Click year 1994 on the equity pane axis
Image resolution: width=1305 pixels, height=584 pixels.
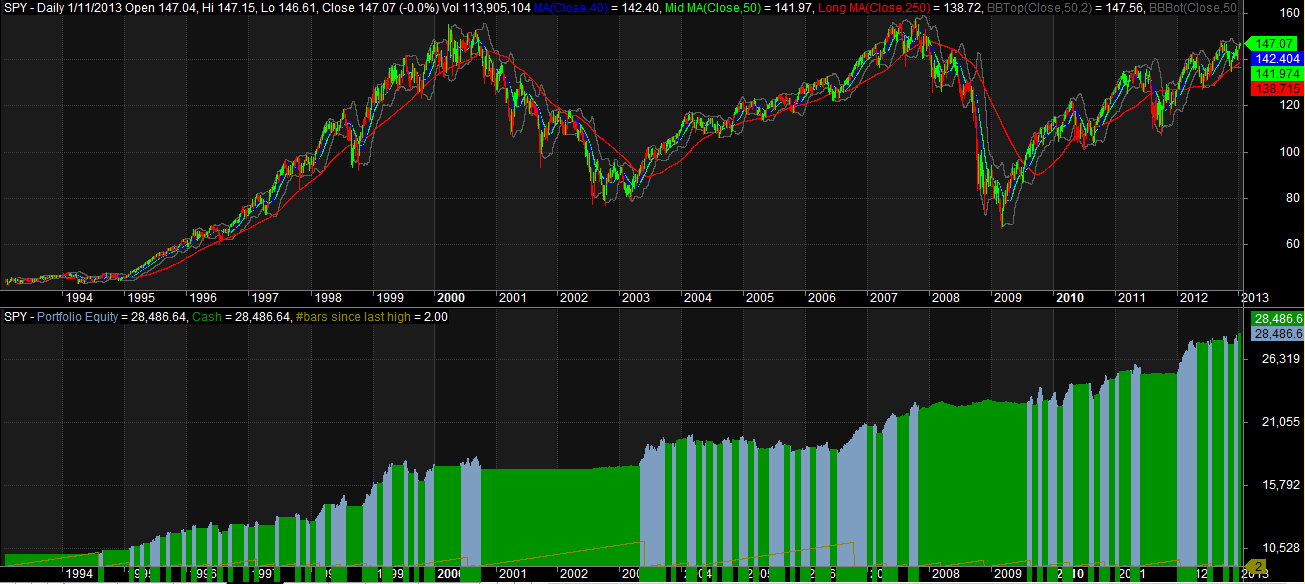[x=79, y=574]
